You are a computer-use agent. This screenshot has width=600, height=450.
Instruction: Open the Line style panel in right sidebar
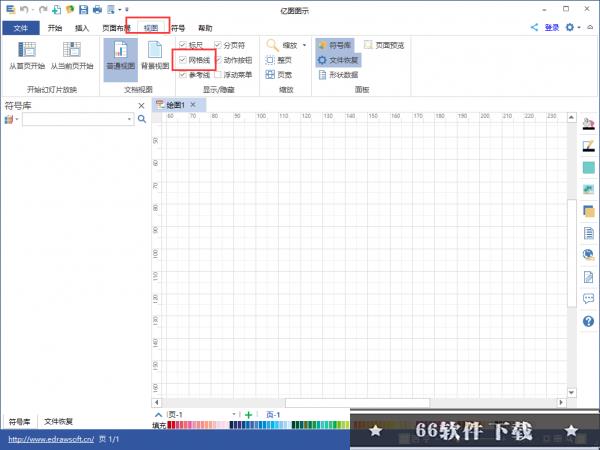pyautogui.click(x=589, y=146)
